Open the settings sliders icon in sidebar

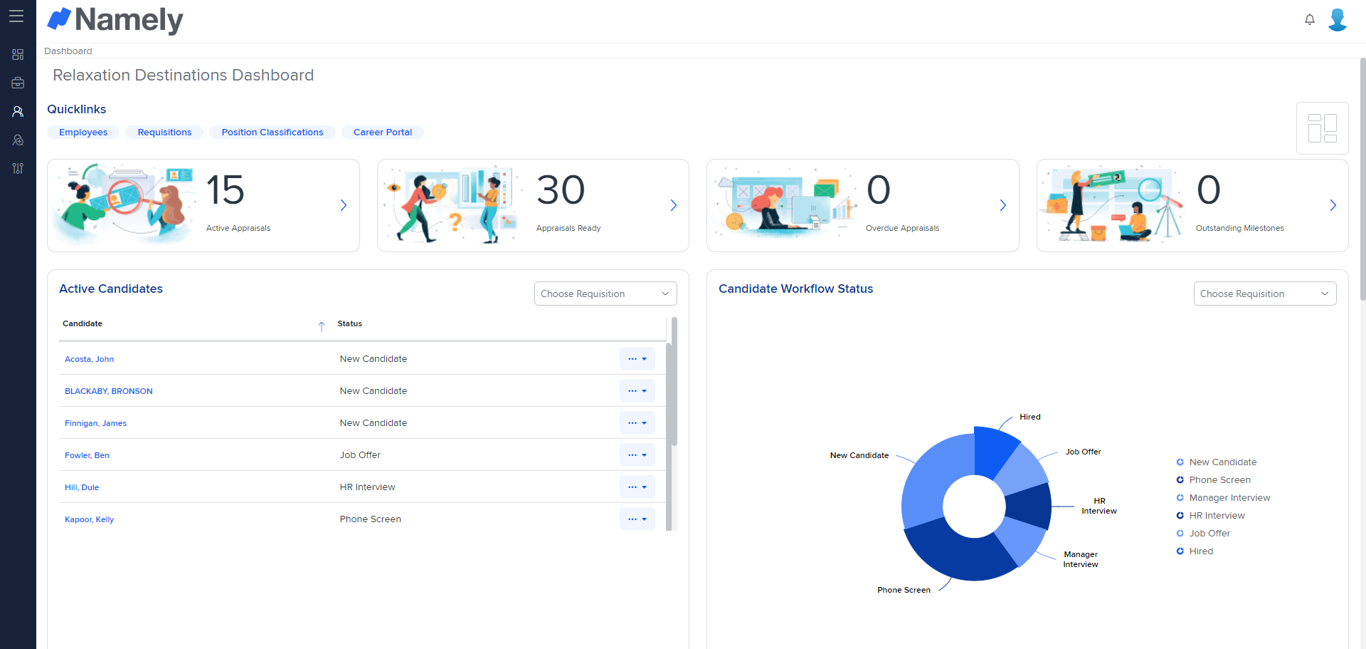(16, 169)
